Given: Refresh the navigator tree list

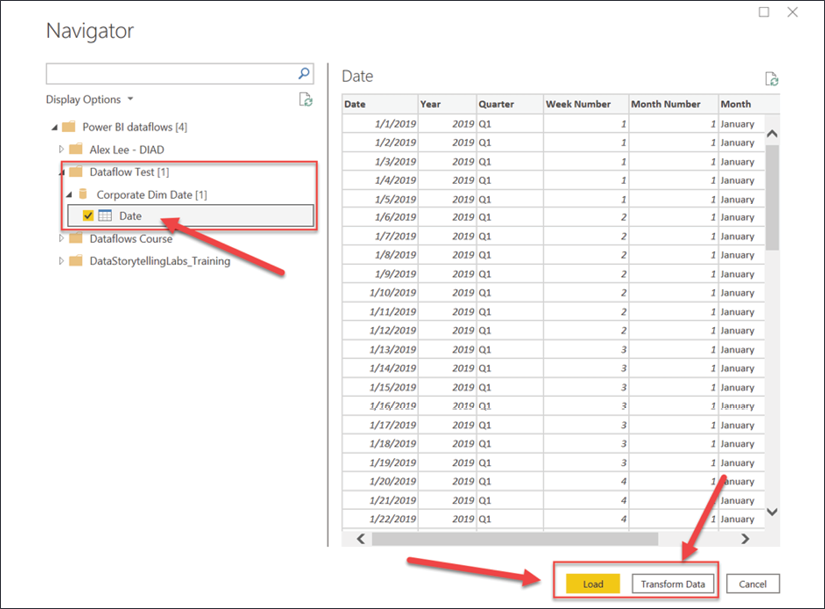Looking at the screenshot, I should click(x=306, y=99).
